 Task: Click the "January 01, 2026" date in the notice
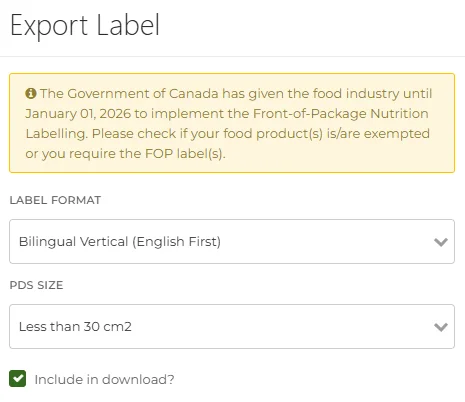[78, 114]
